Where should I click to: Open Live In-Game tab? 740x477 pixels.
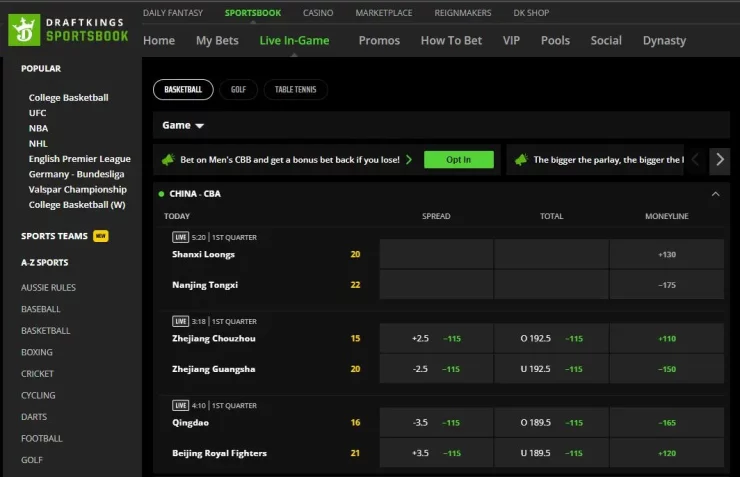pos(294,41)
